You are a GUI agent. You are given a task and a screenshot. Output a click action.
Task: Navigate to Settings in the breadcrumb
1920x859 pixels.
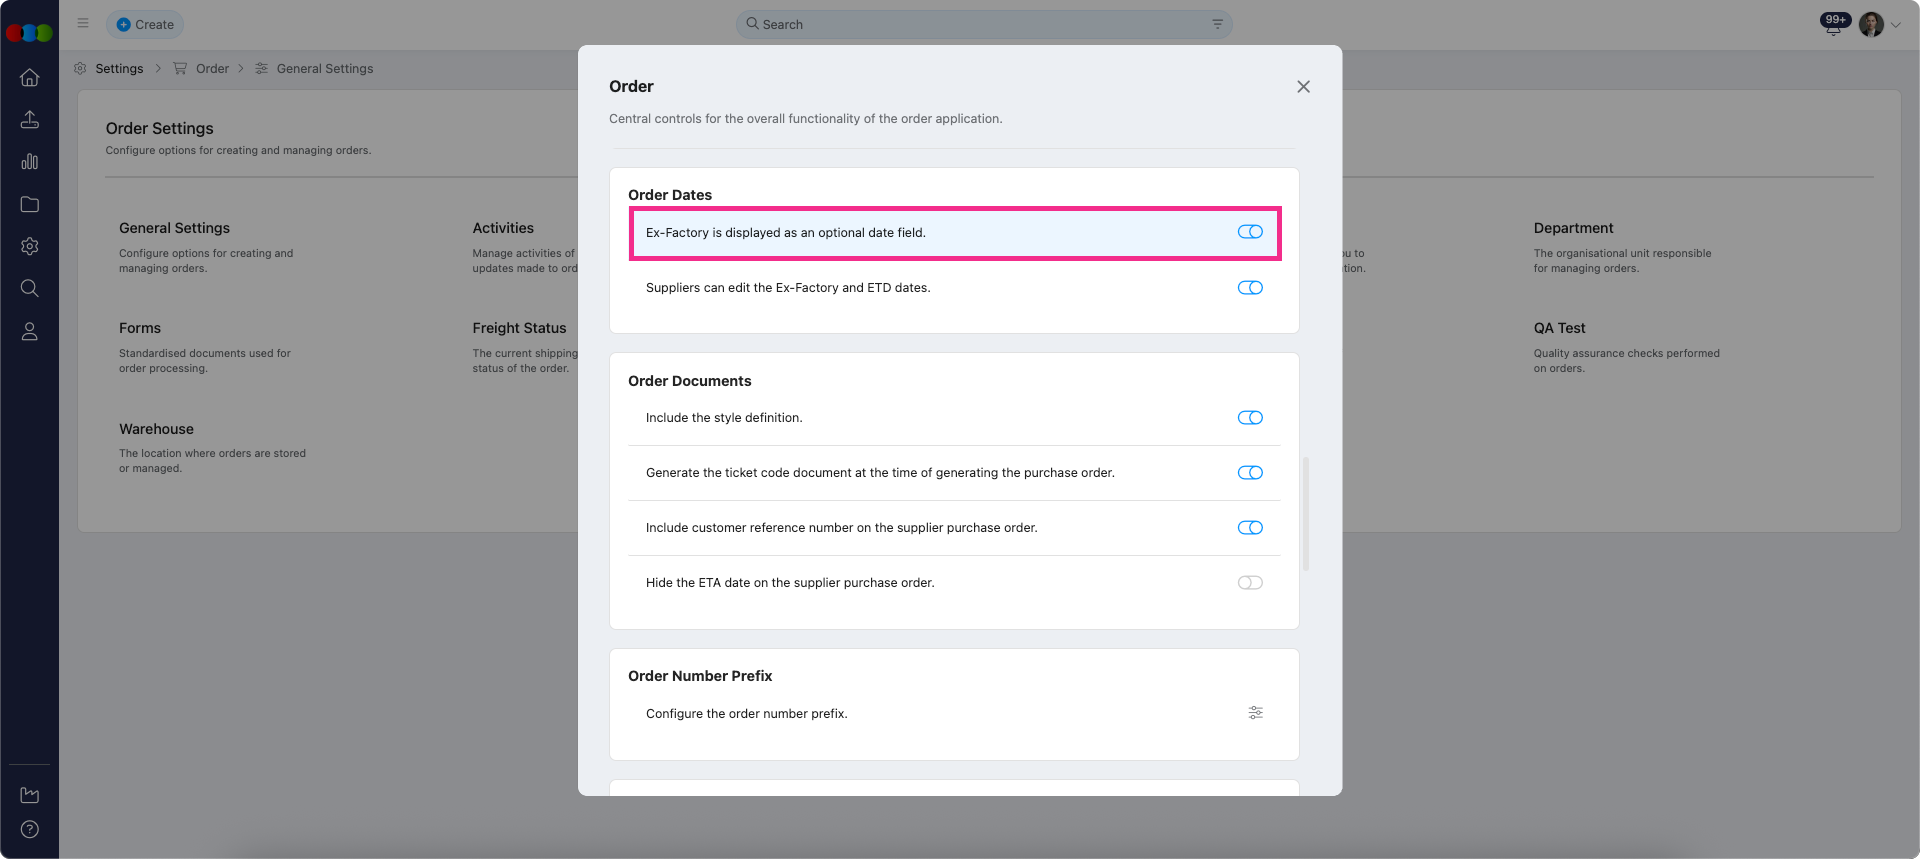point(119,68)
